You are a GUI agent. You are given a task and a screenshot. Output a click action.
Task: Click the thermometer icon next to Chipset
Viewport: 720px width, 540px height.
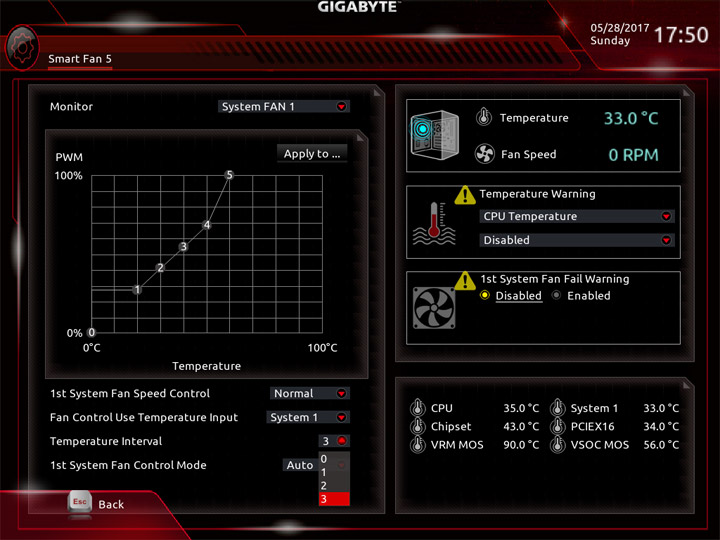click(x=417, y=426)
